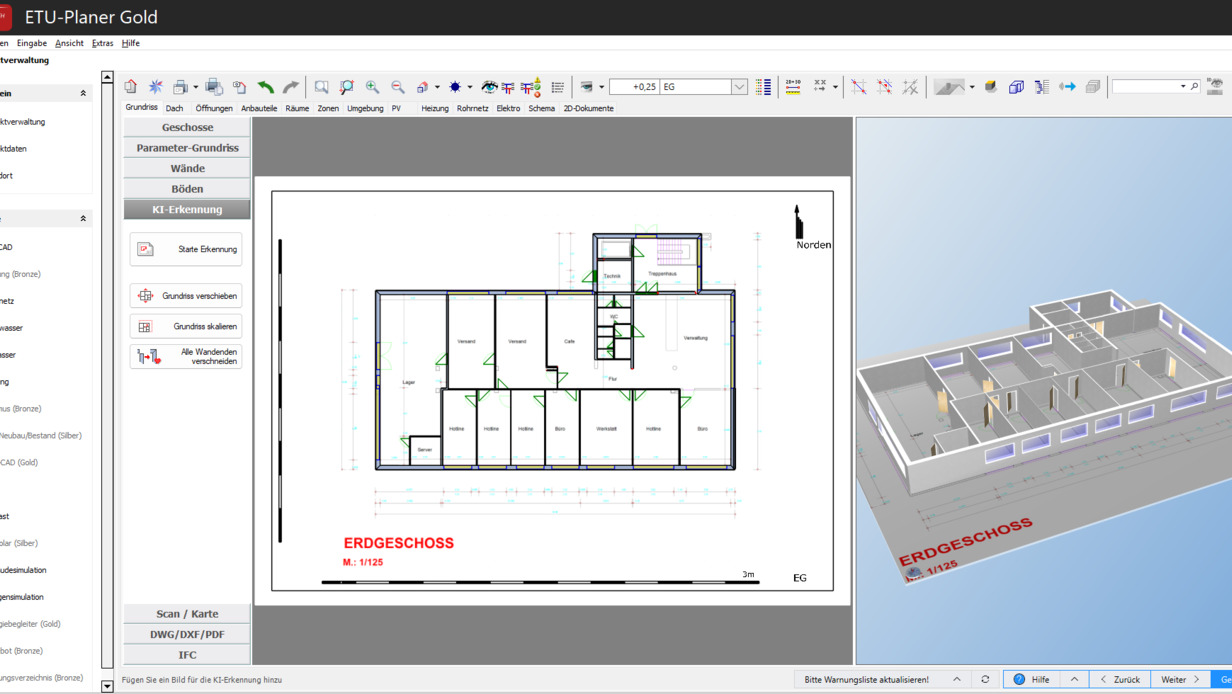Click the zoom out magnifier

point(398,87)
